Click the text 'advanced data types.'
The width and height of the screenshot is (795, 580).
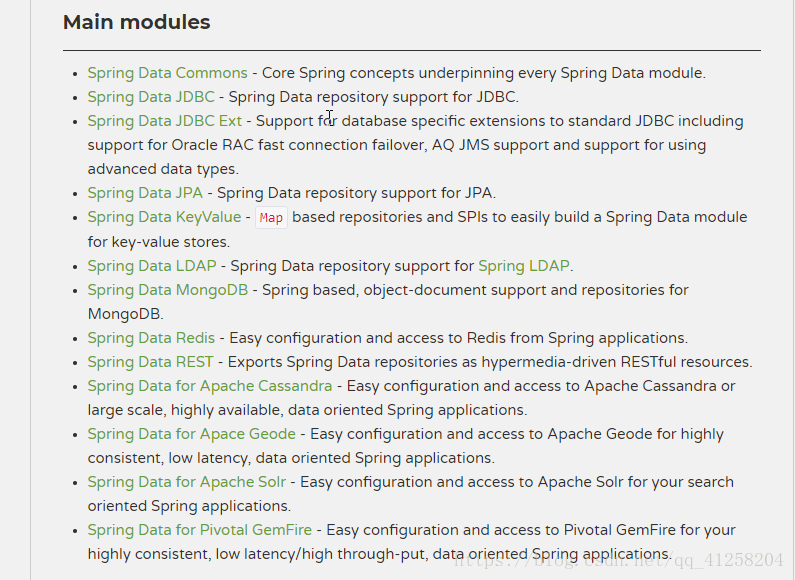pos(163,169)
